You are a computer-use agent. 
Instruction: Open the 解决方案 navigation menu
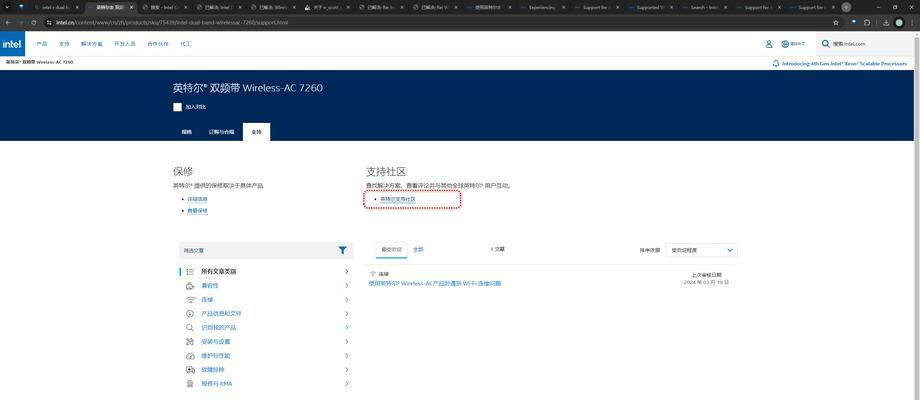tap(92, 44)
